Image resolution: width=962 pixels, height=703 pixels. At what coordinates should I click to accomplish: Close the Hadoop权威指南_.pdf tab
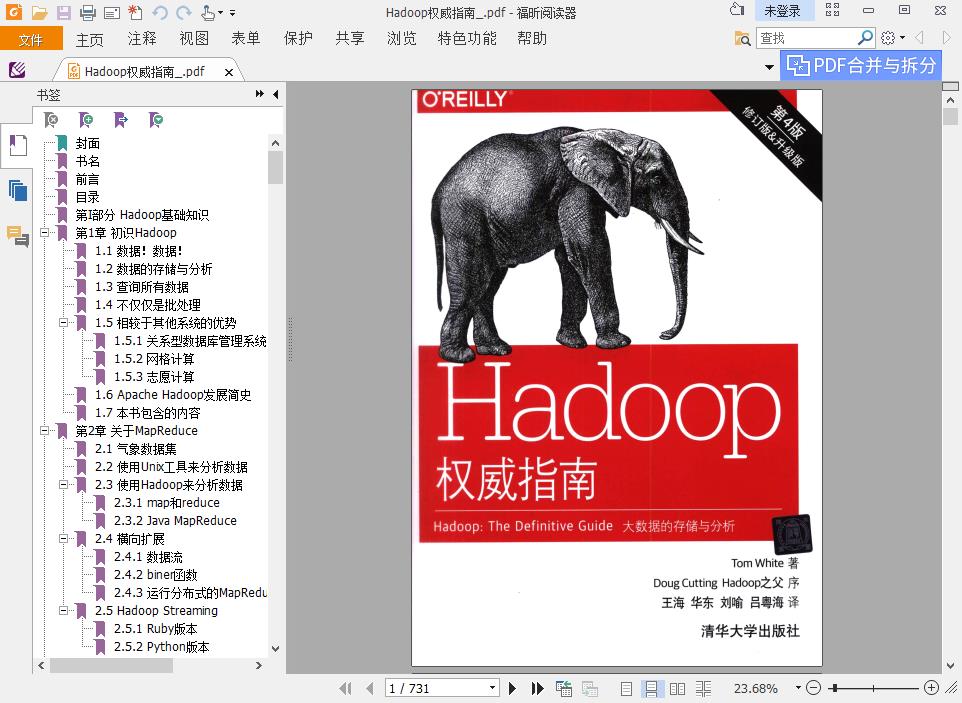coord(228,72)
